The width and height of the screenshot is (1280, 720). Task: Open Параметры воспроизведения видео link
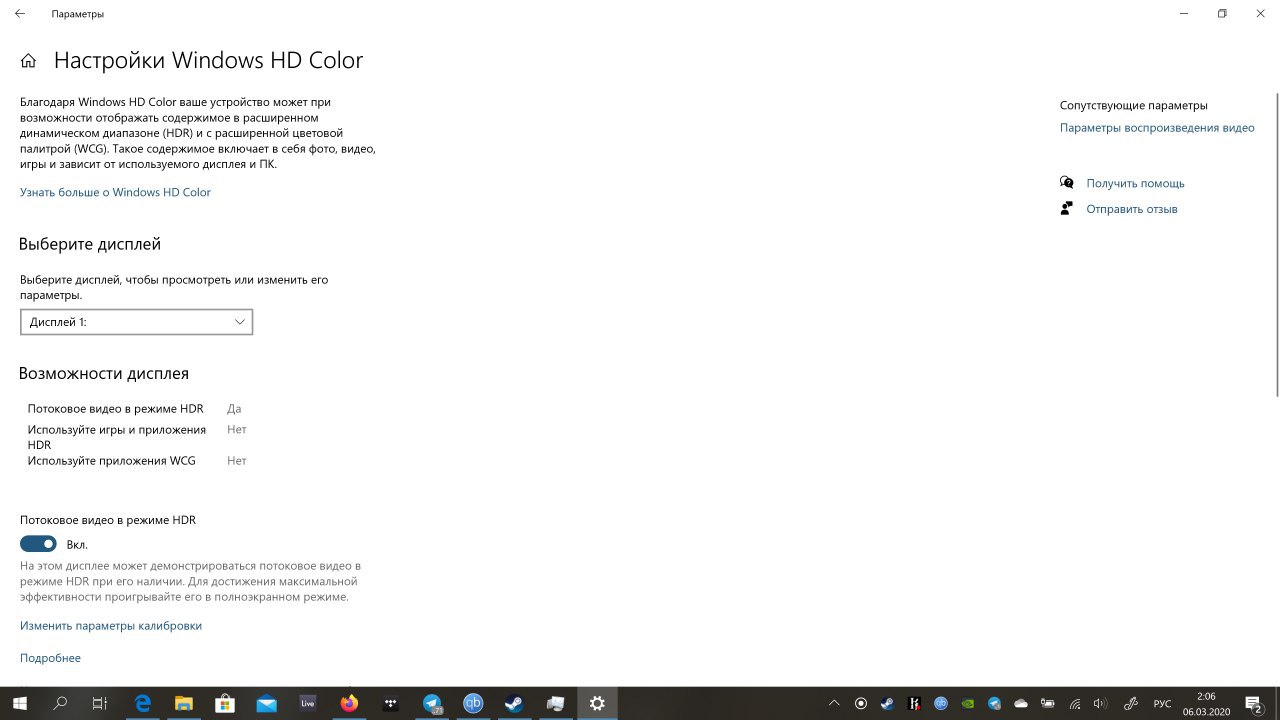click(x=1157, y=128)
